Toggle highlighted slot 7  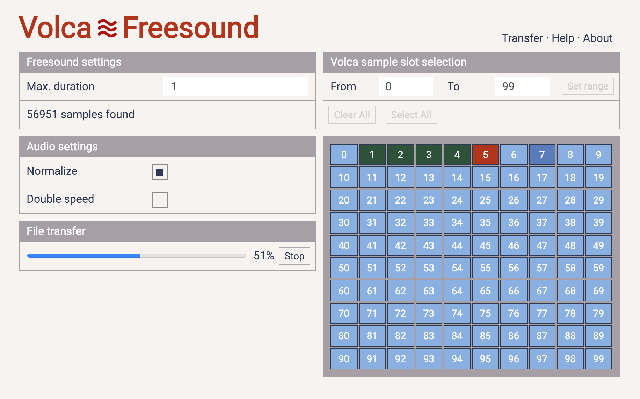(x=542, y=155)
